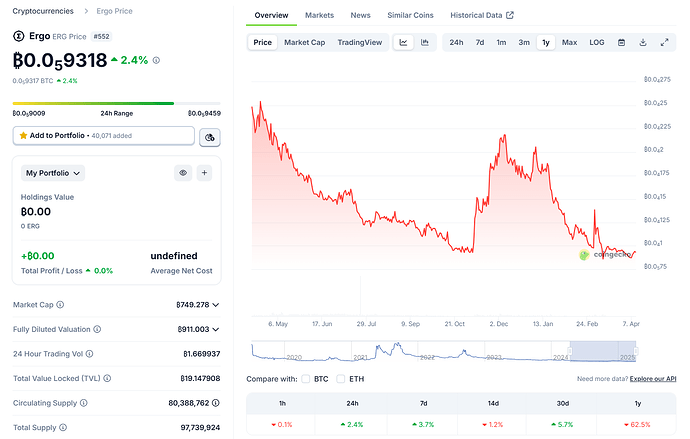Click the Holdings Value ₿0.00 amount

coord(36,212)
